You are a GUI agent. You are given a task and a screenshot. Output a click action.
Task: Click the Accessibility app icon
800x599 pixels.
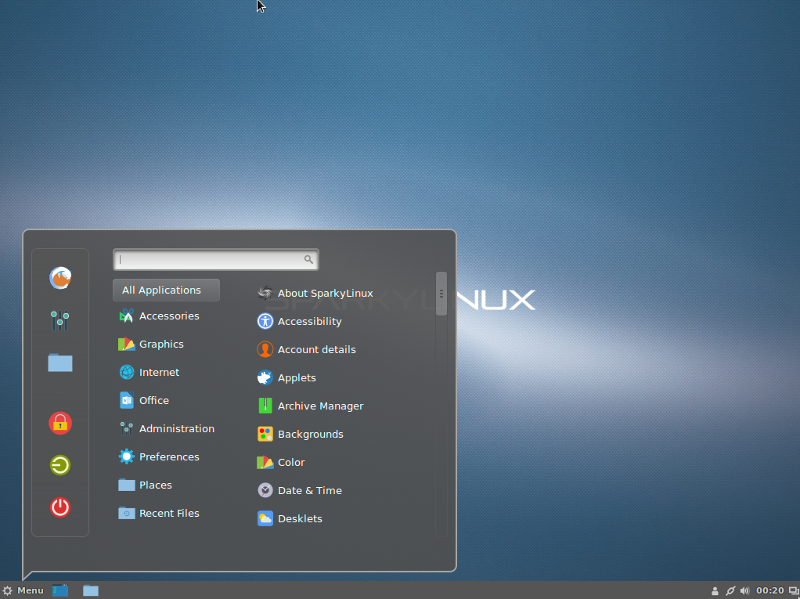[x=265, y=321]
